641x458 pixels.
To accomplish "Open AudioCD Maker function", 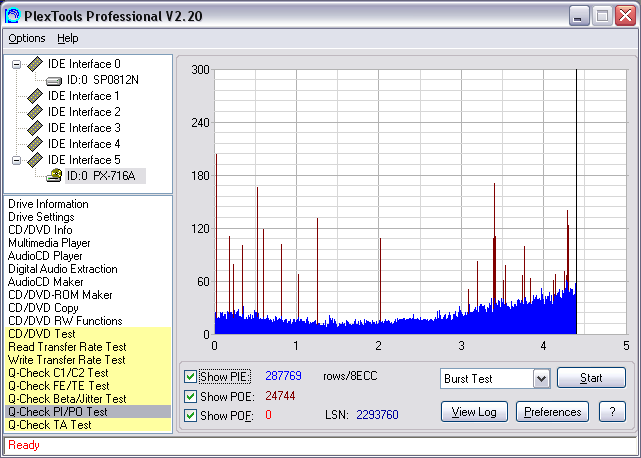I will click(45, 282).
